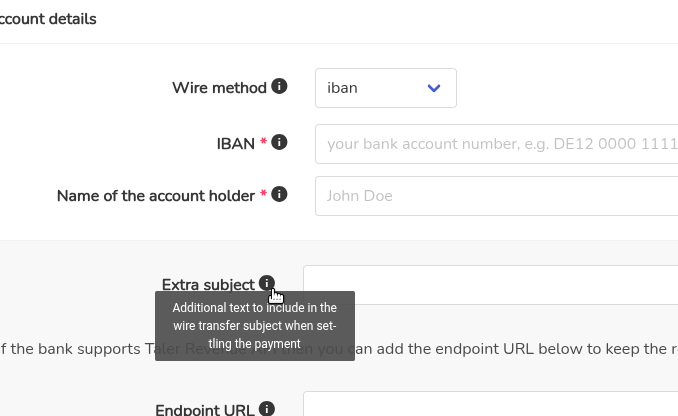Focus the IBAN bank account number field

pyautogui.click(x=496, y=144)
